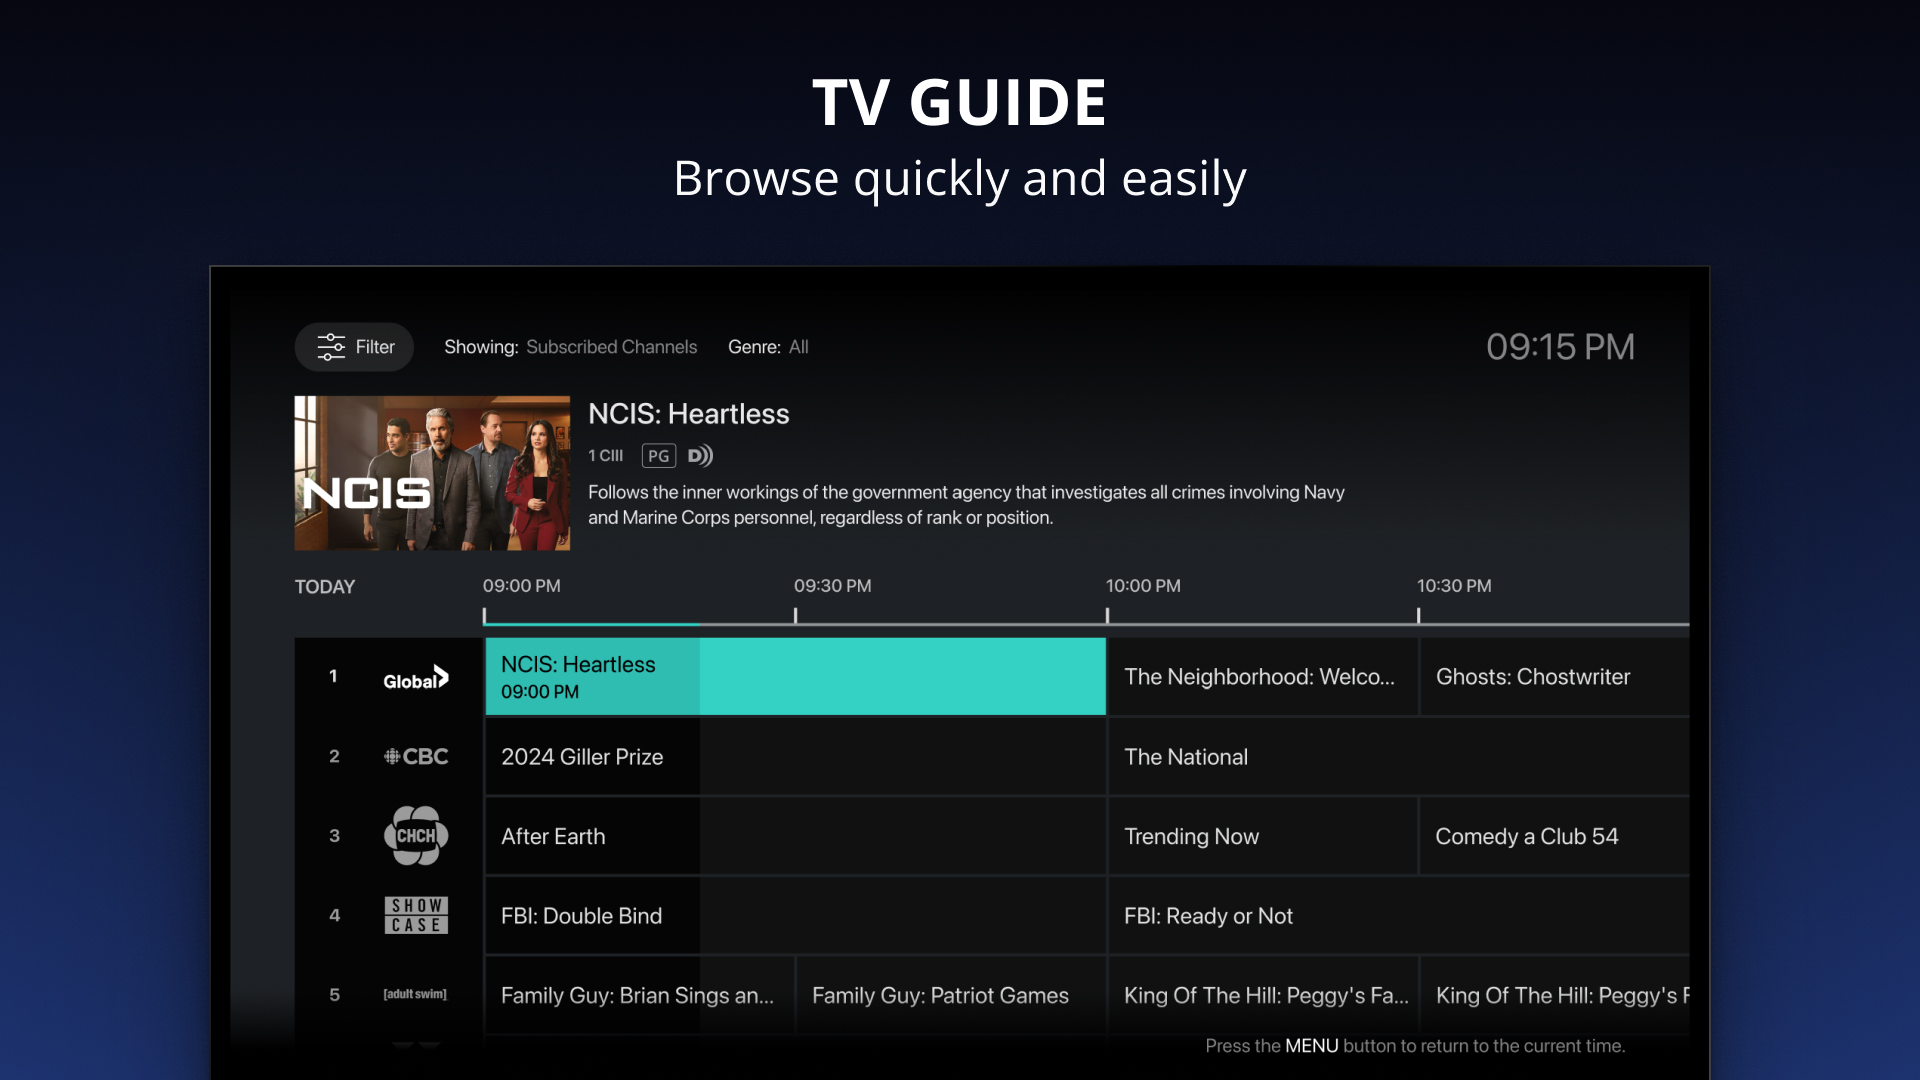This screenshot has height=1080, width=1920.
Task: Click channel number 1
Action: click(334, 676)
